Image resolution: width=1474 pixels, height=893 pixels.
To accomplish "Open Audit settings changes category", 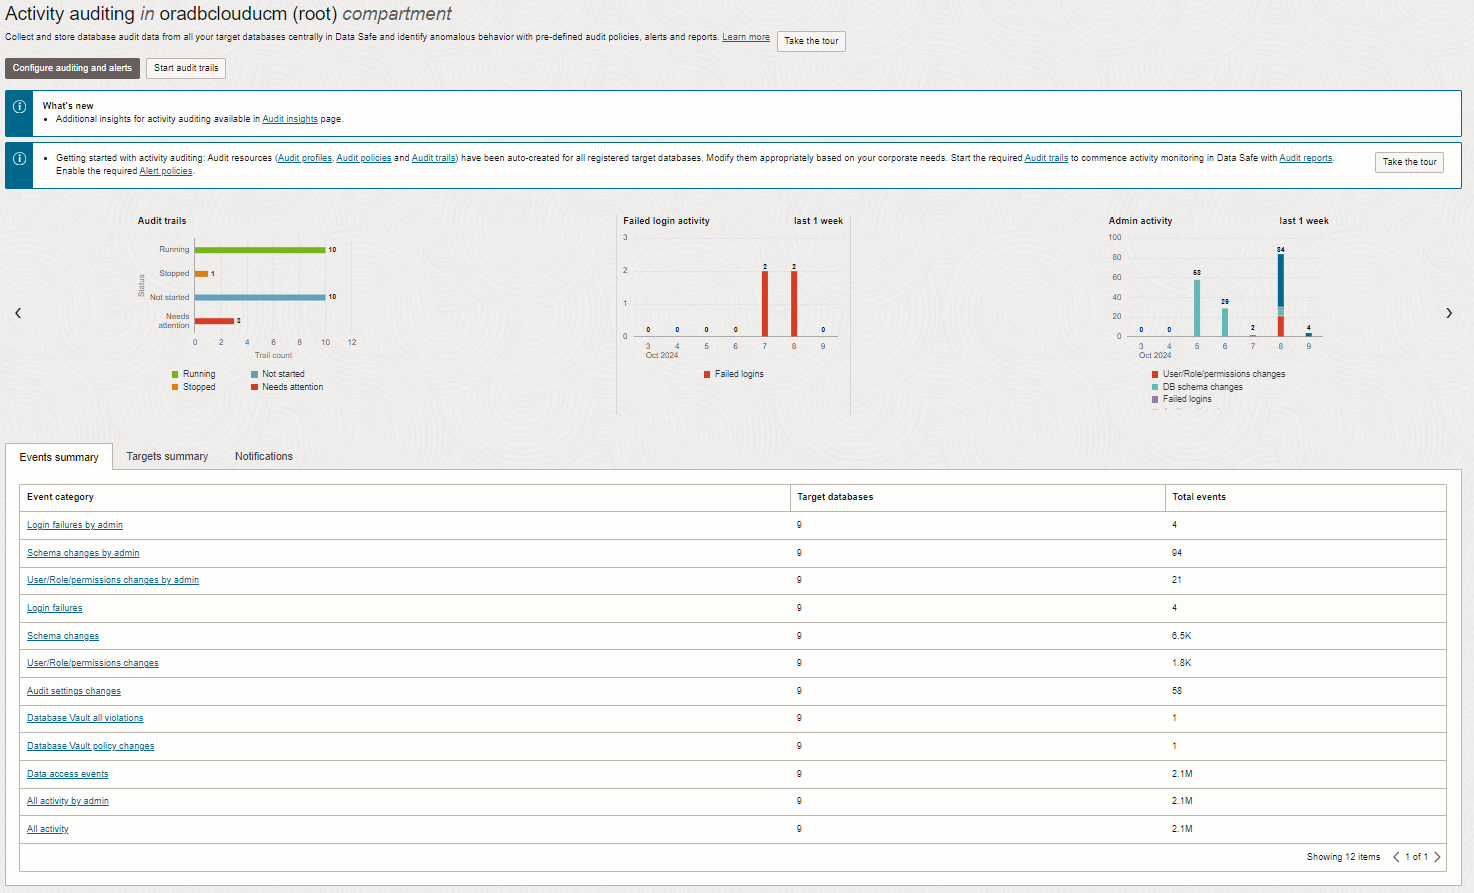I will 74,691.
